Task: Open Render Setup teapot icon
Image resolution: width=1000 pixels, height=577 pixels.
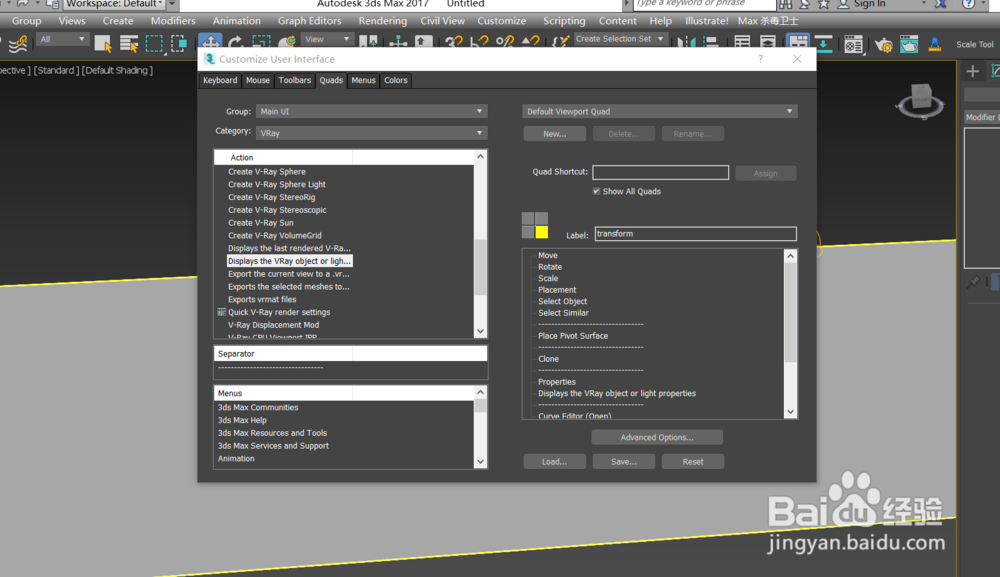Action: point(883,44)
